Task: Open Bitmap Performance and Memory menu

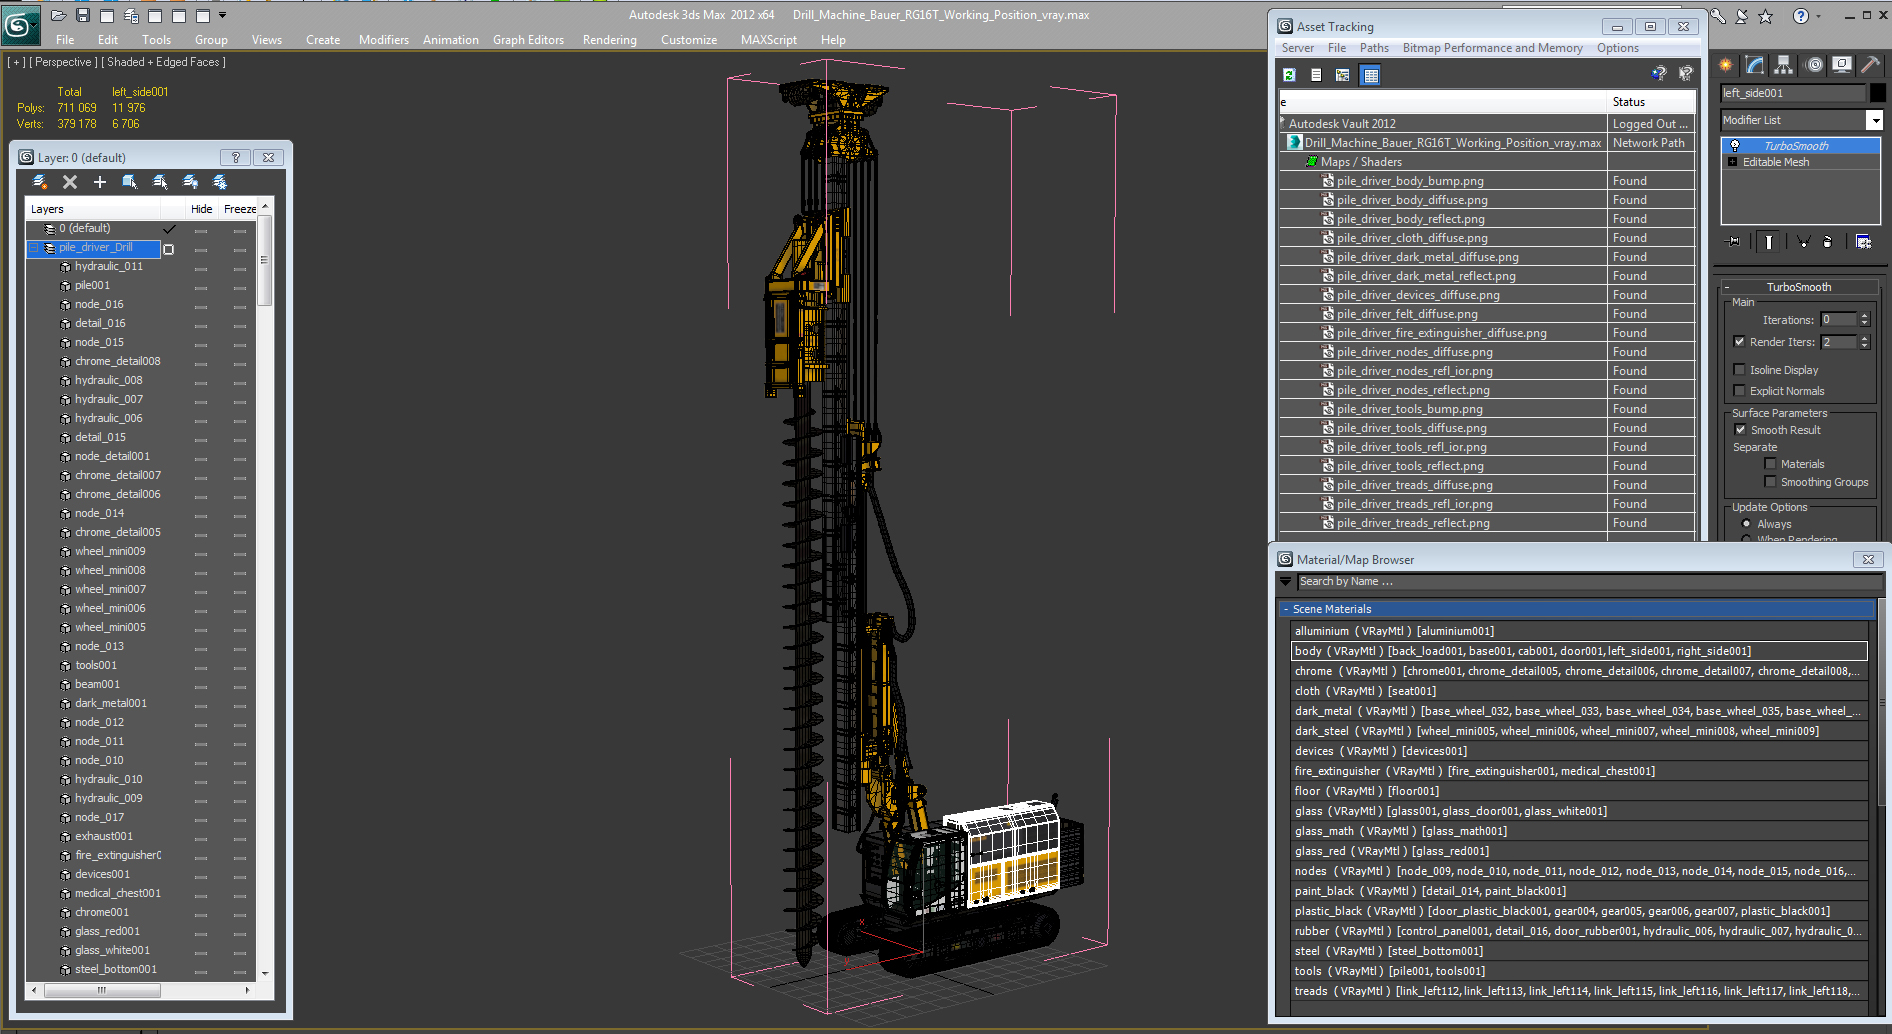Action: click(x=1492, y=48)
